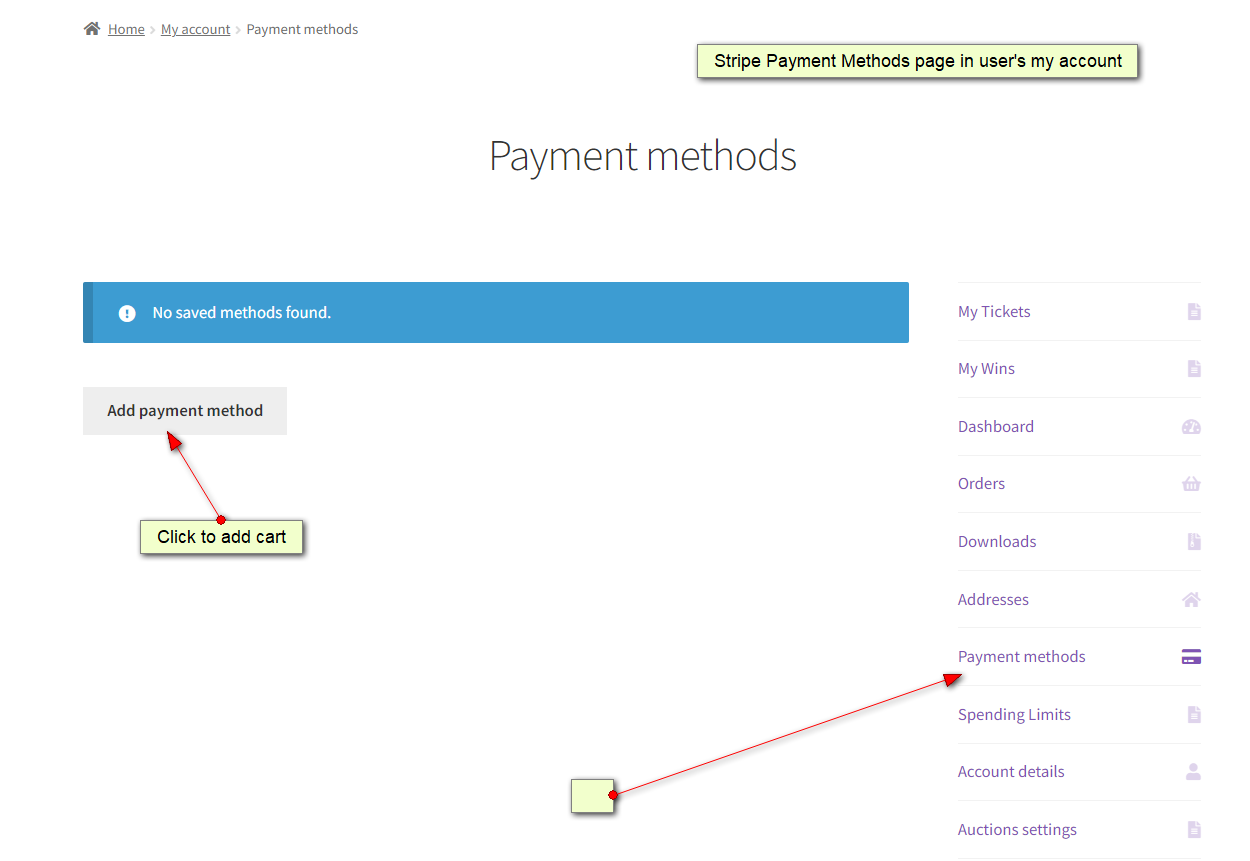Image resolution: width=1250 pixels, height=861 pixels.
Task: Click the Auctions settings document icon
Action: [1193, 830]
